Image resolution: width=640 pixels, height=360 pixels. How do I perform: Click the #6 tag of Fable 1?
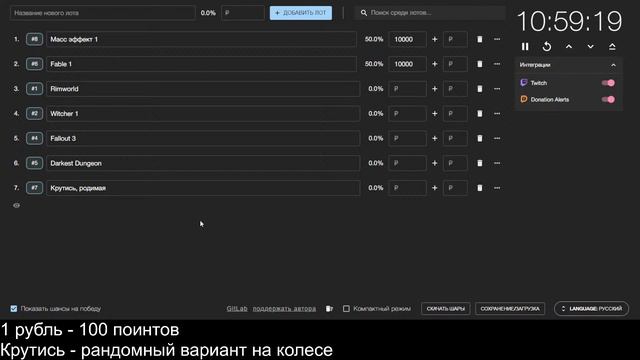[34, 64]
